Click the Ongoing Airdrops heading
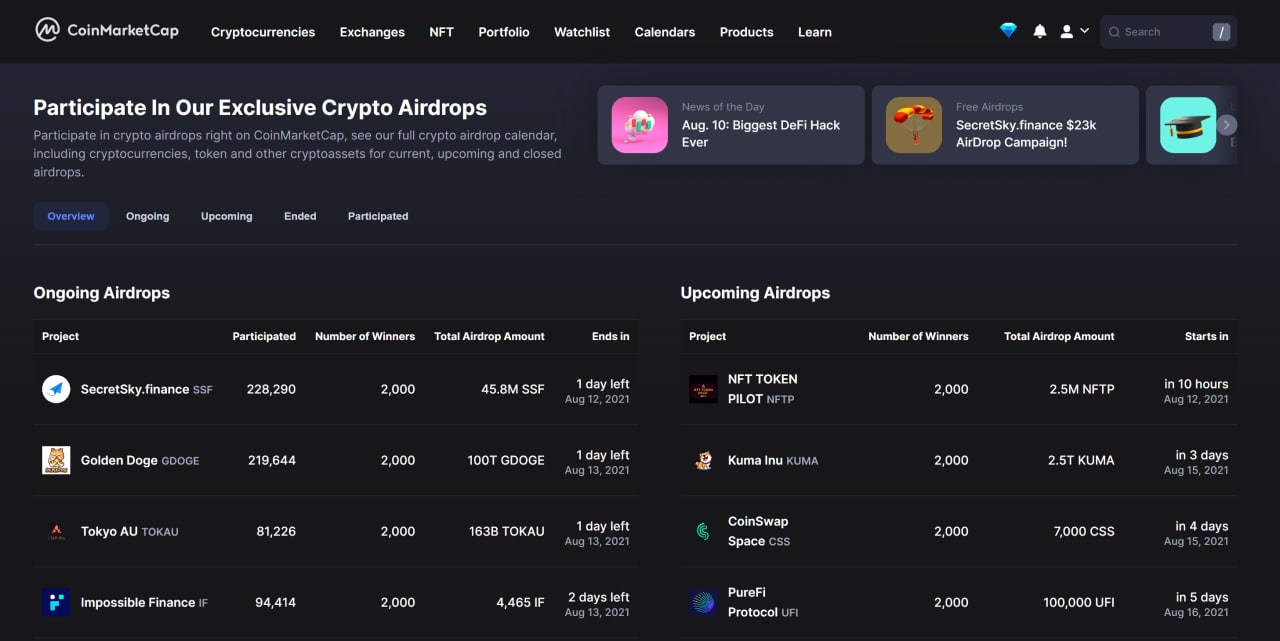This screenshot has width=1280, height=641. click(x=102, y=293)
